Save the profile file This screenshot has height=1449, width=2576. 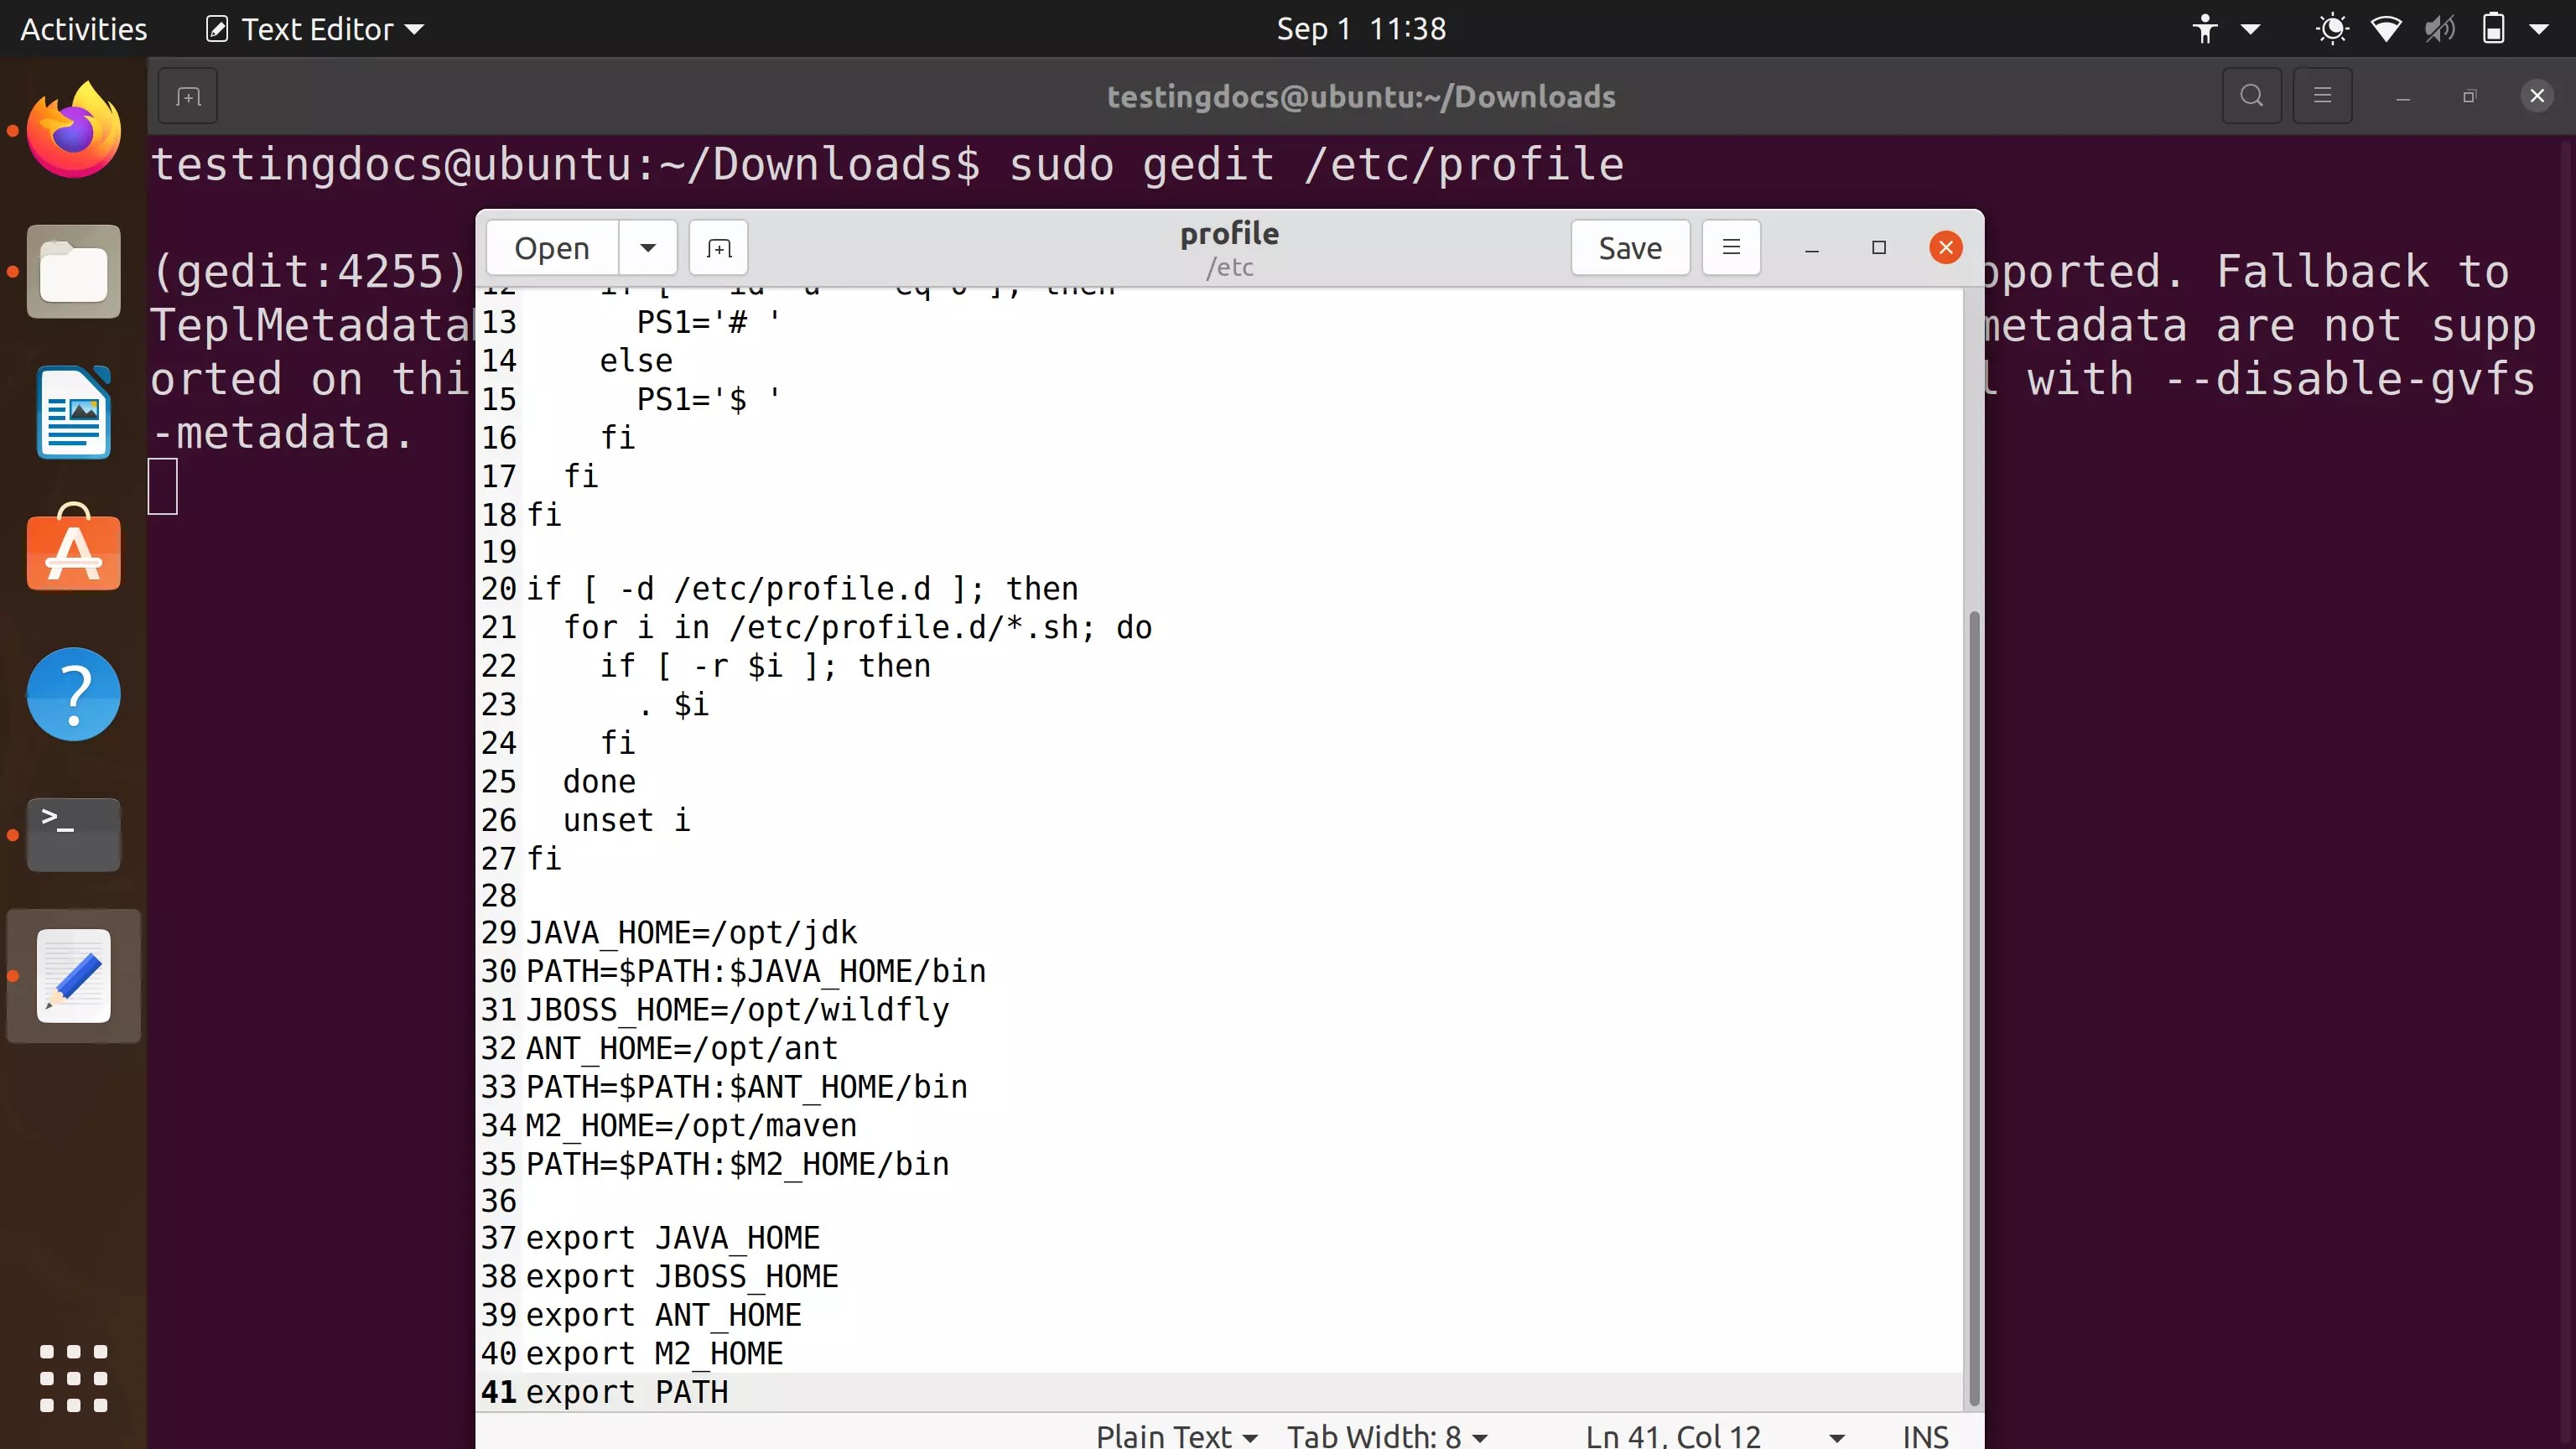point(1629,247)
